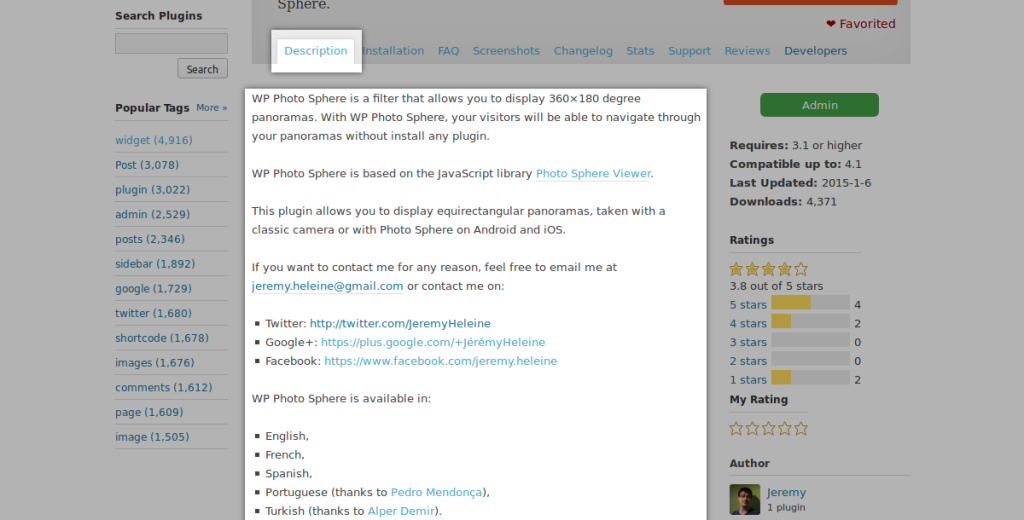The image size is (1024, 520).
Task: View the Screenshots tab
Action: (506, 51)
